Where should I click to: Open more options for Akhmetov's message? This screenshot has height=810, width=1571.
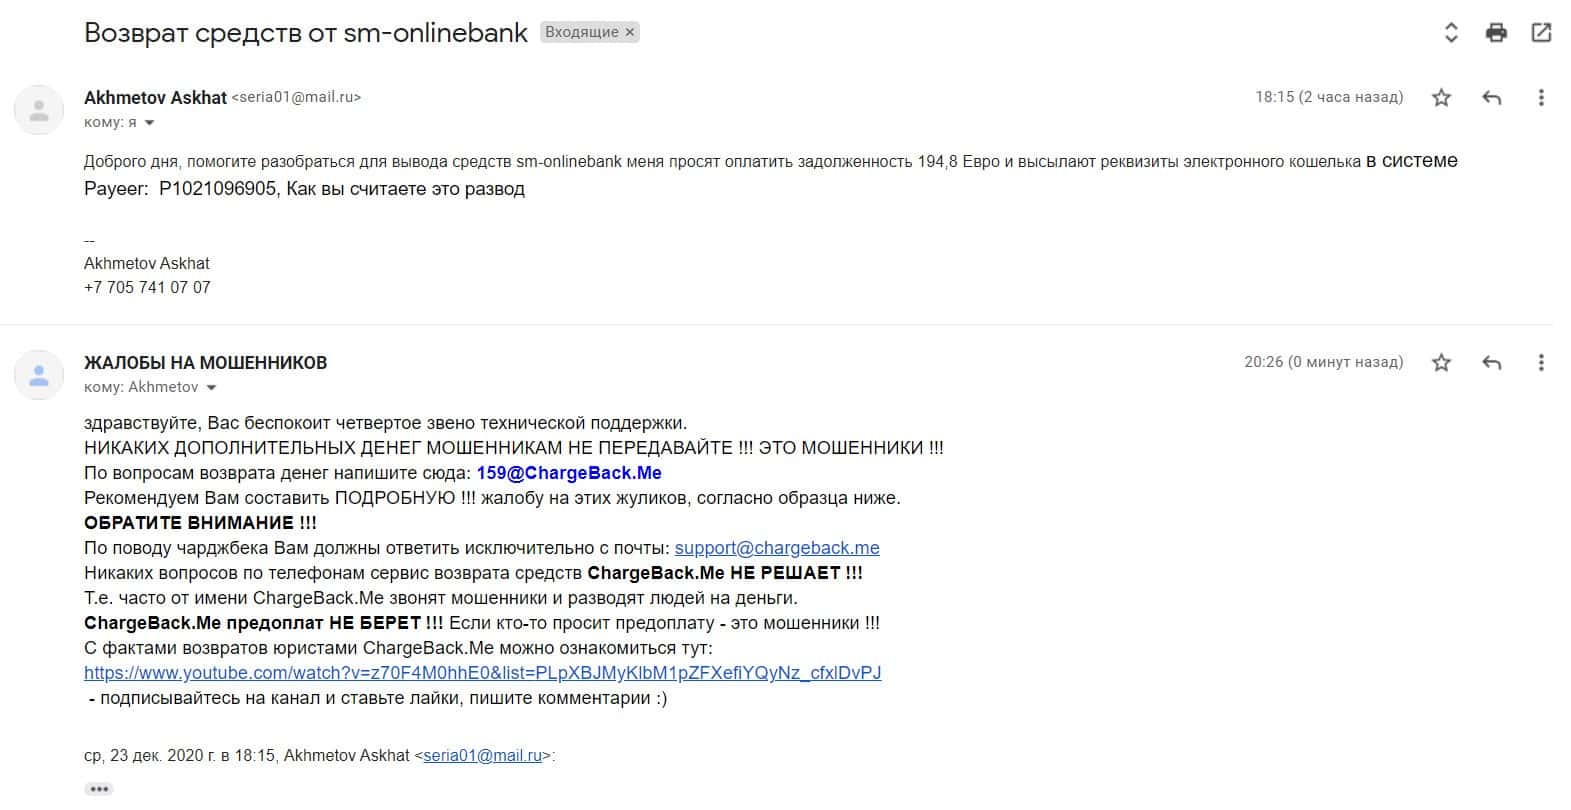click(1540, 97)
